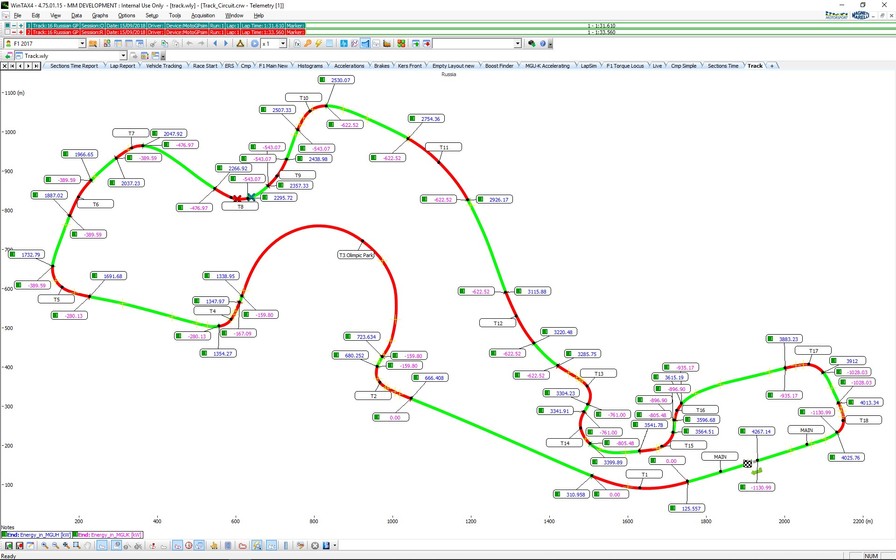Click the next lap right blue arrow
Screen dimensions: 896x560
tap(226, 43)
